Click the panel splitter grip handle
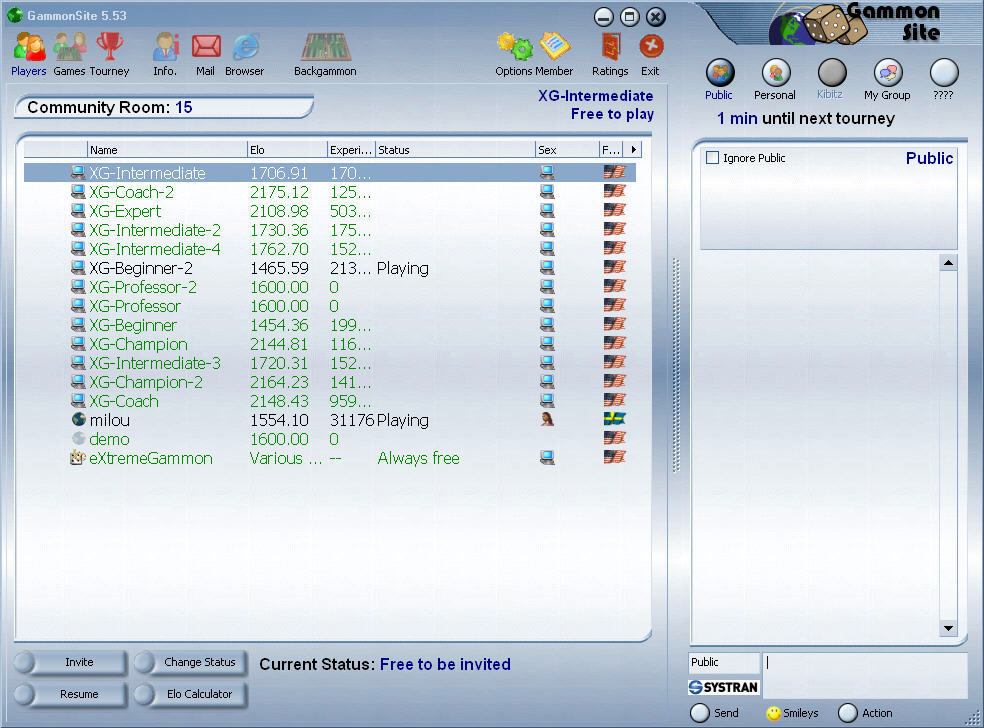Viewport: 984px width, 728px height. coord(676,364)
